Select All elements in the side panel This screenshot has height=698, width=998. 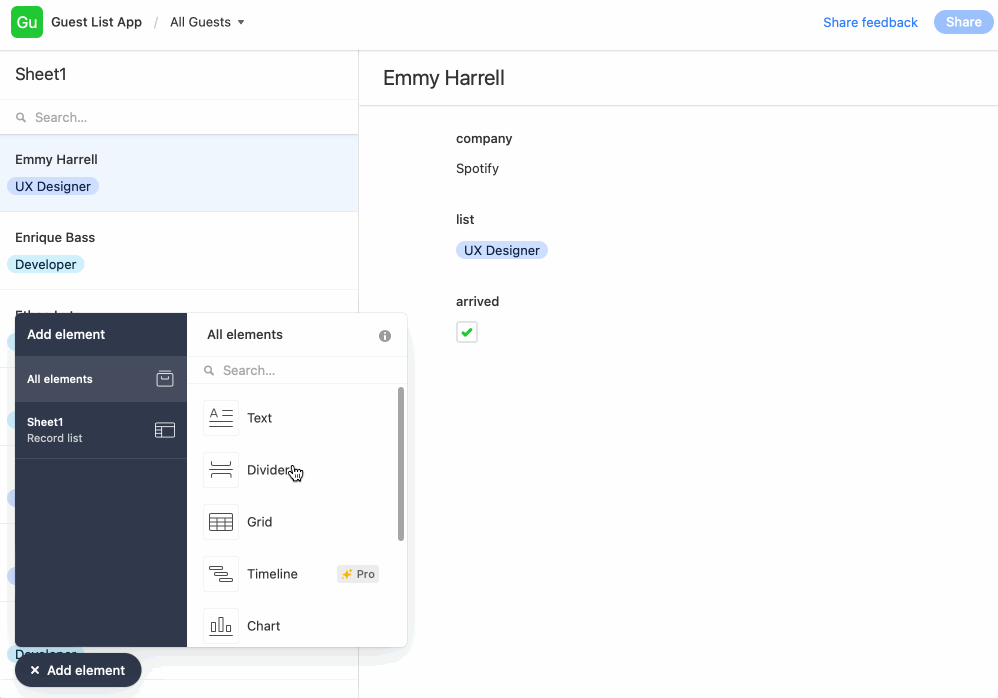(60, 379)
